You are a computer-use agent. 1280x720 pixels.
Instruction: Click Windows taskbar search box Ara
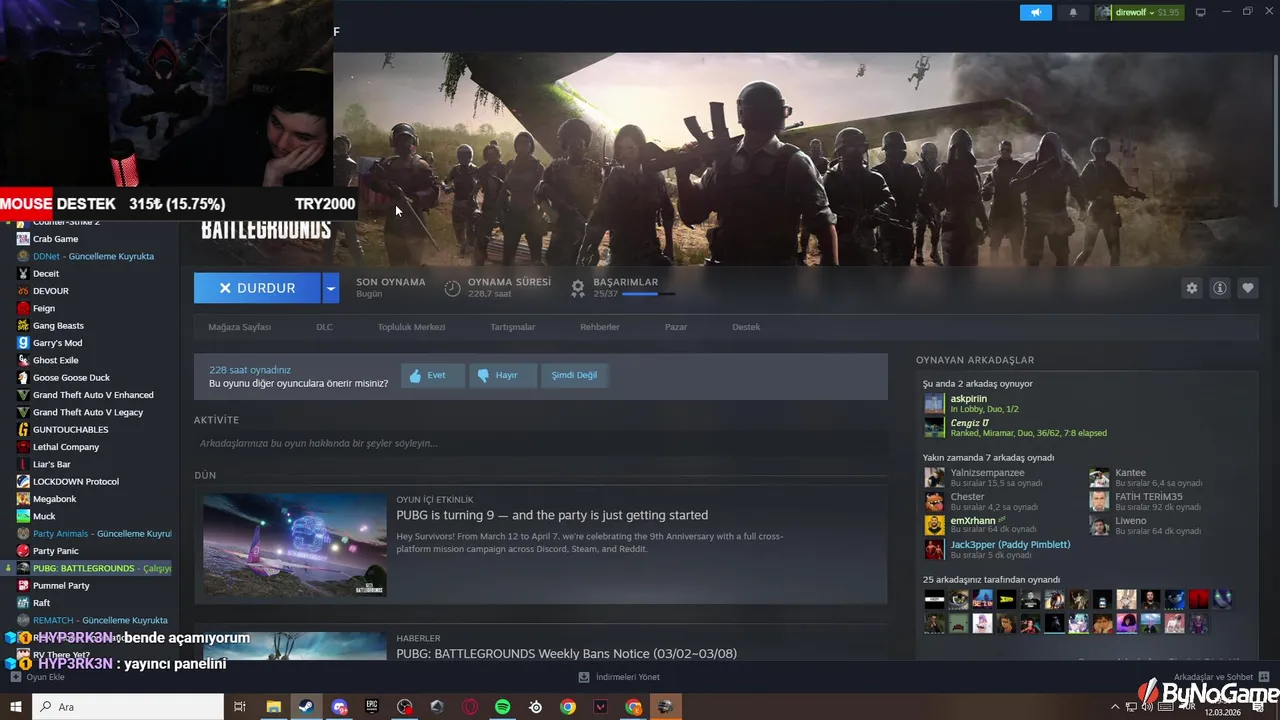click(128, 707)
